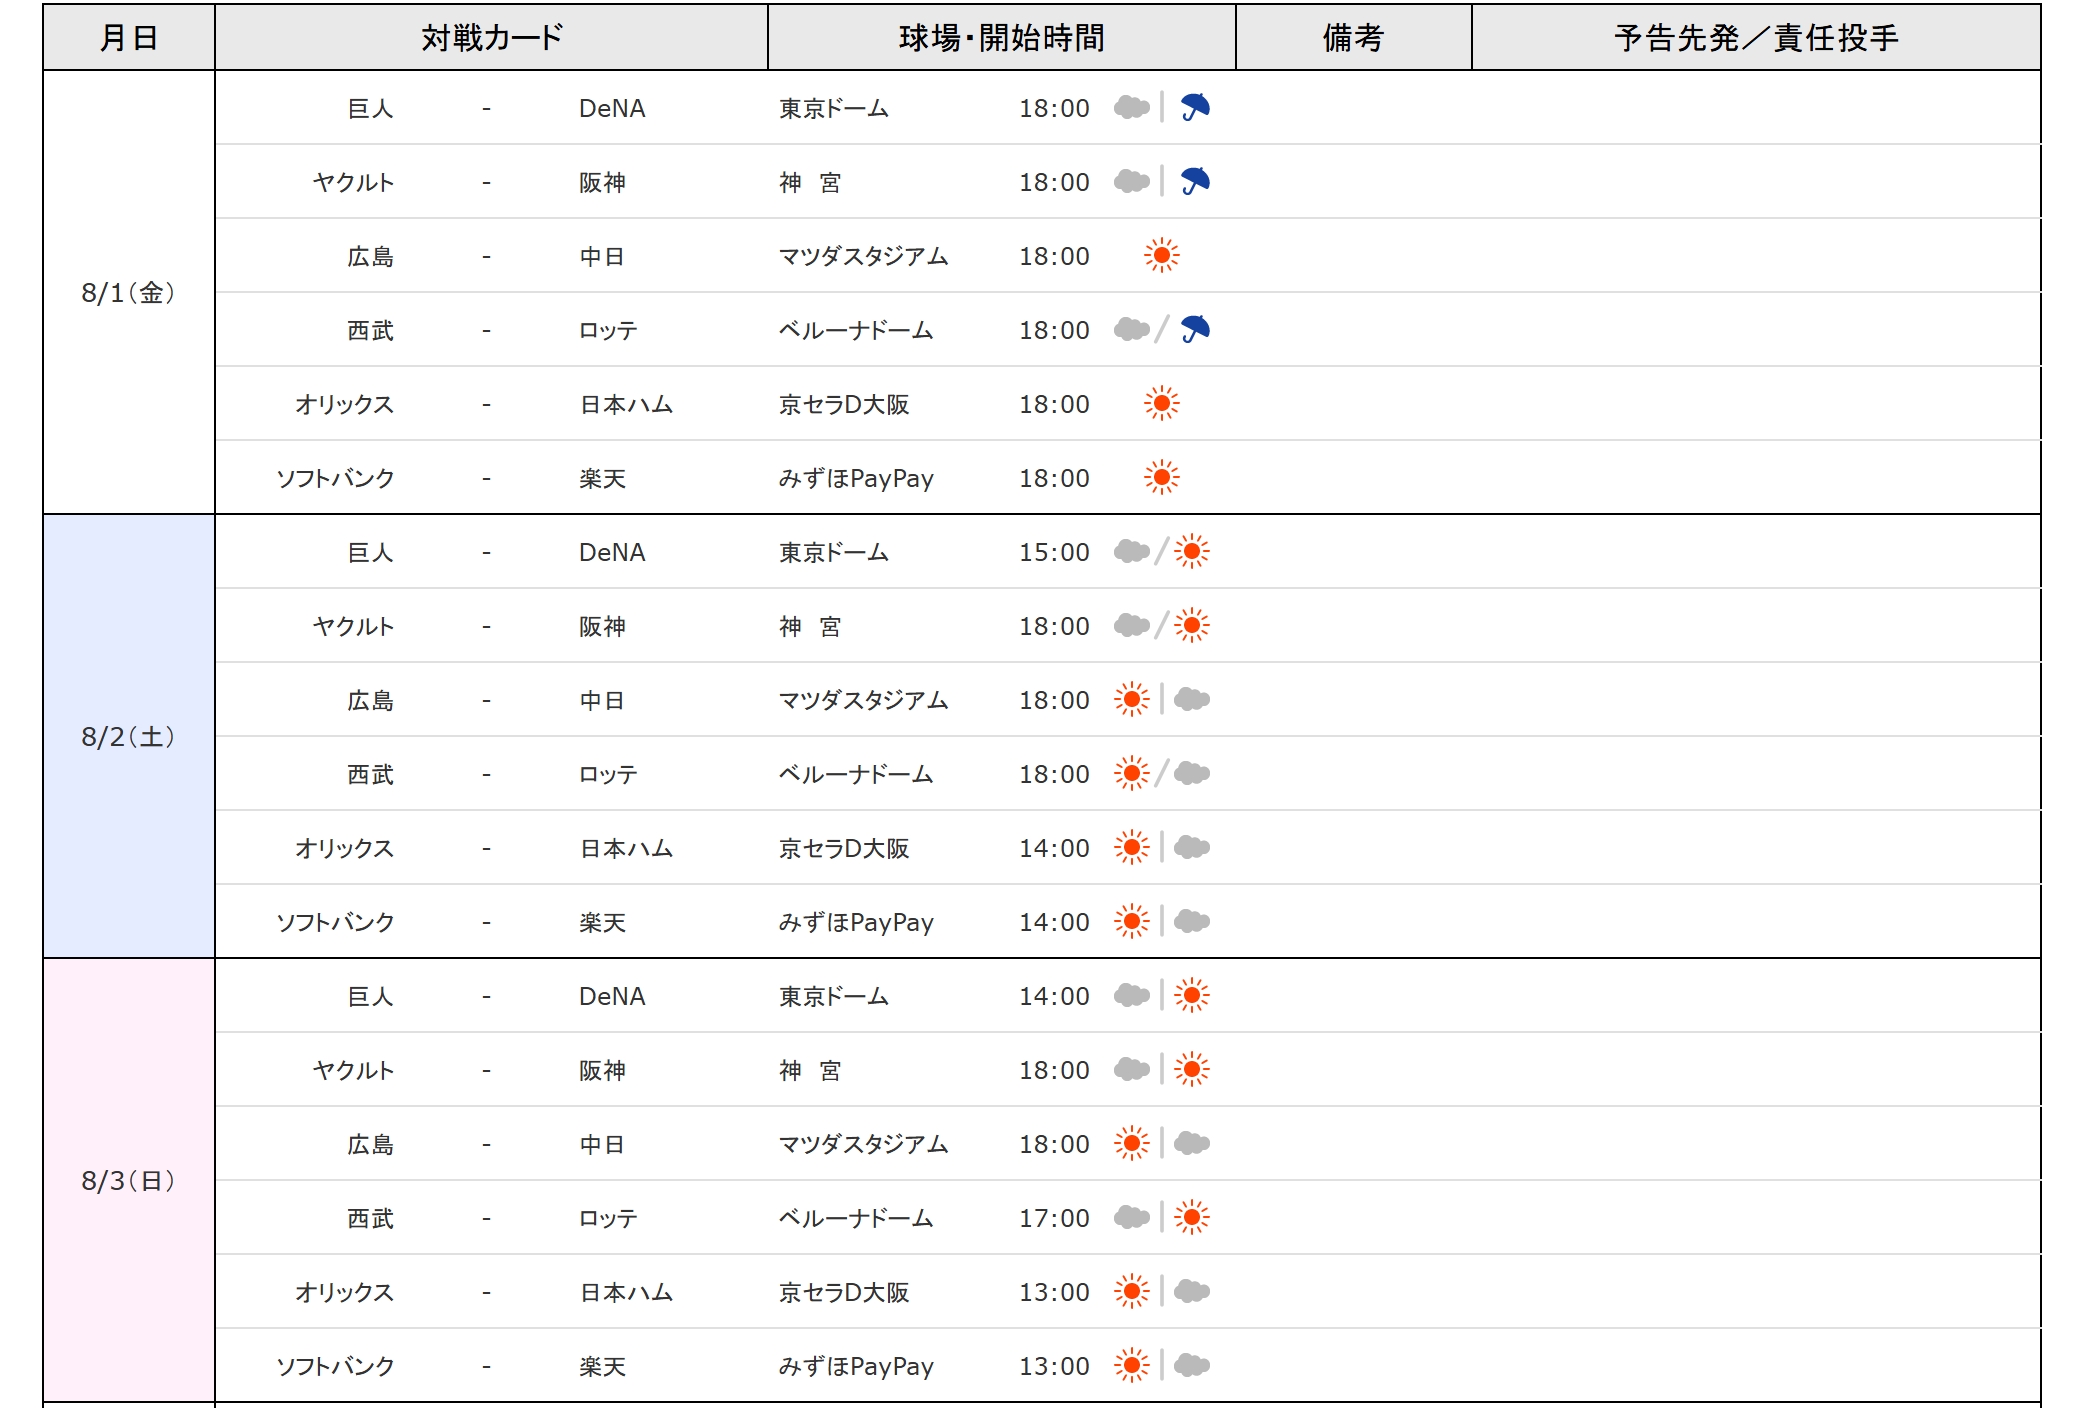Click 神 宮 in the 8/2 row

click(810, 626)
